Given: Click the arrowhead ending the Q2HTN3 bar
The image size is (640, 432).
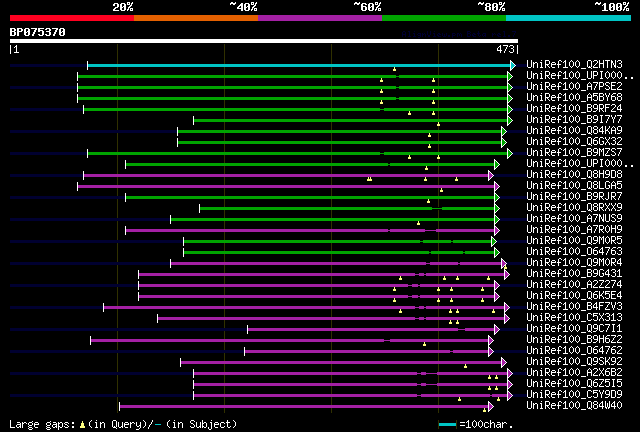Looking at the screenshot, I should click(513, 65).
